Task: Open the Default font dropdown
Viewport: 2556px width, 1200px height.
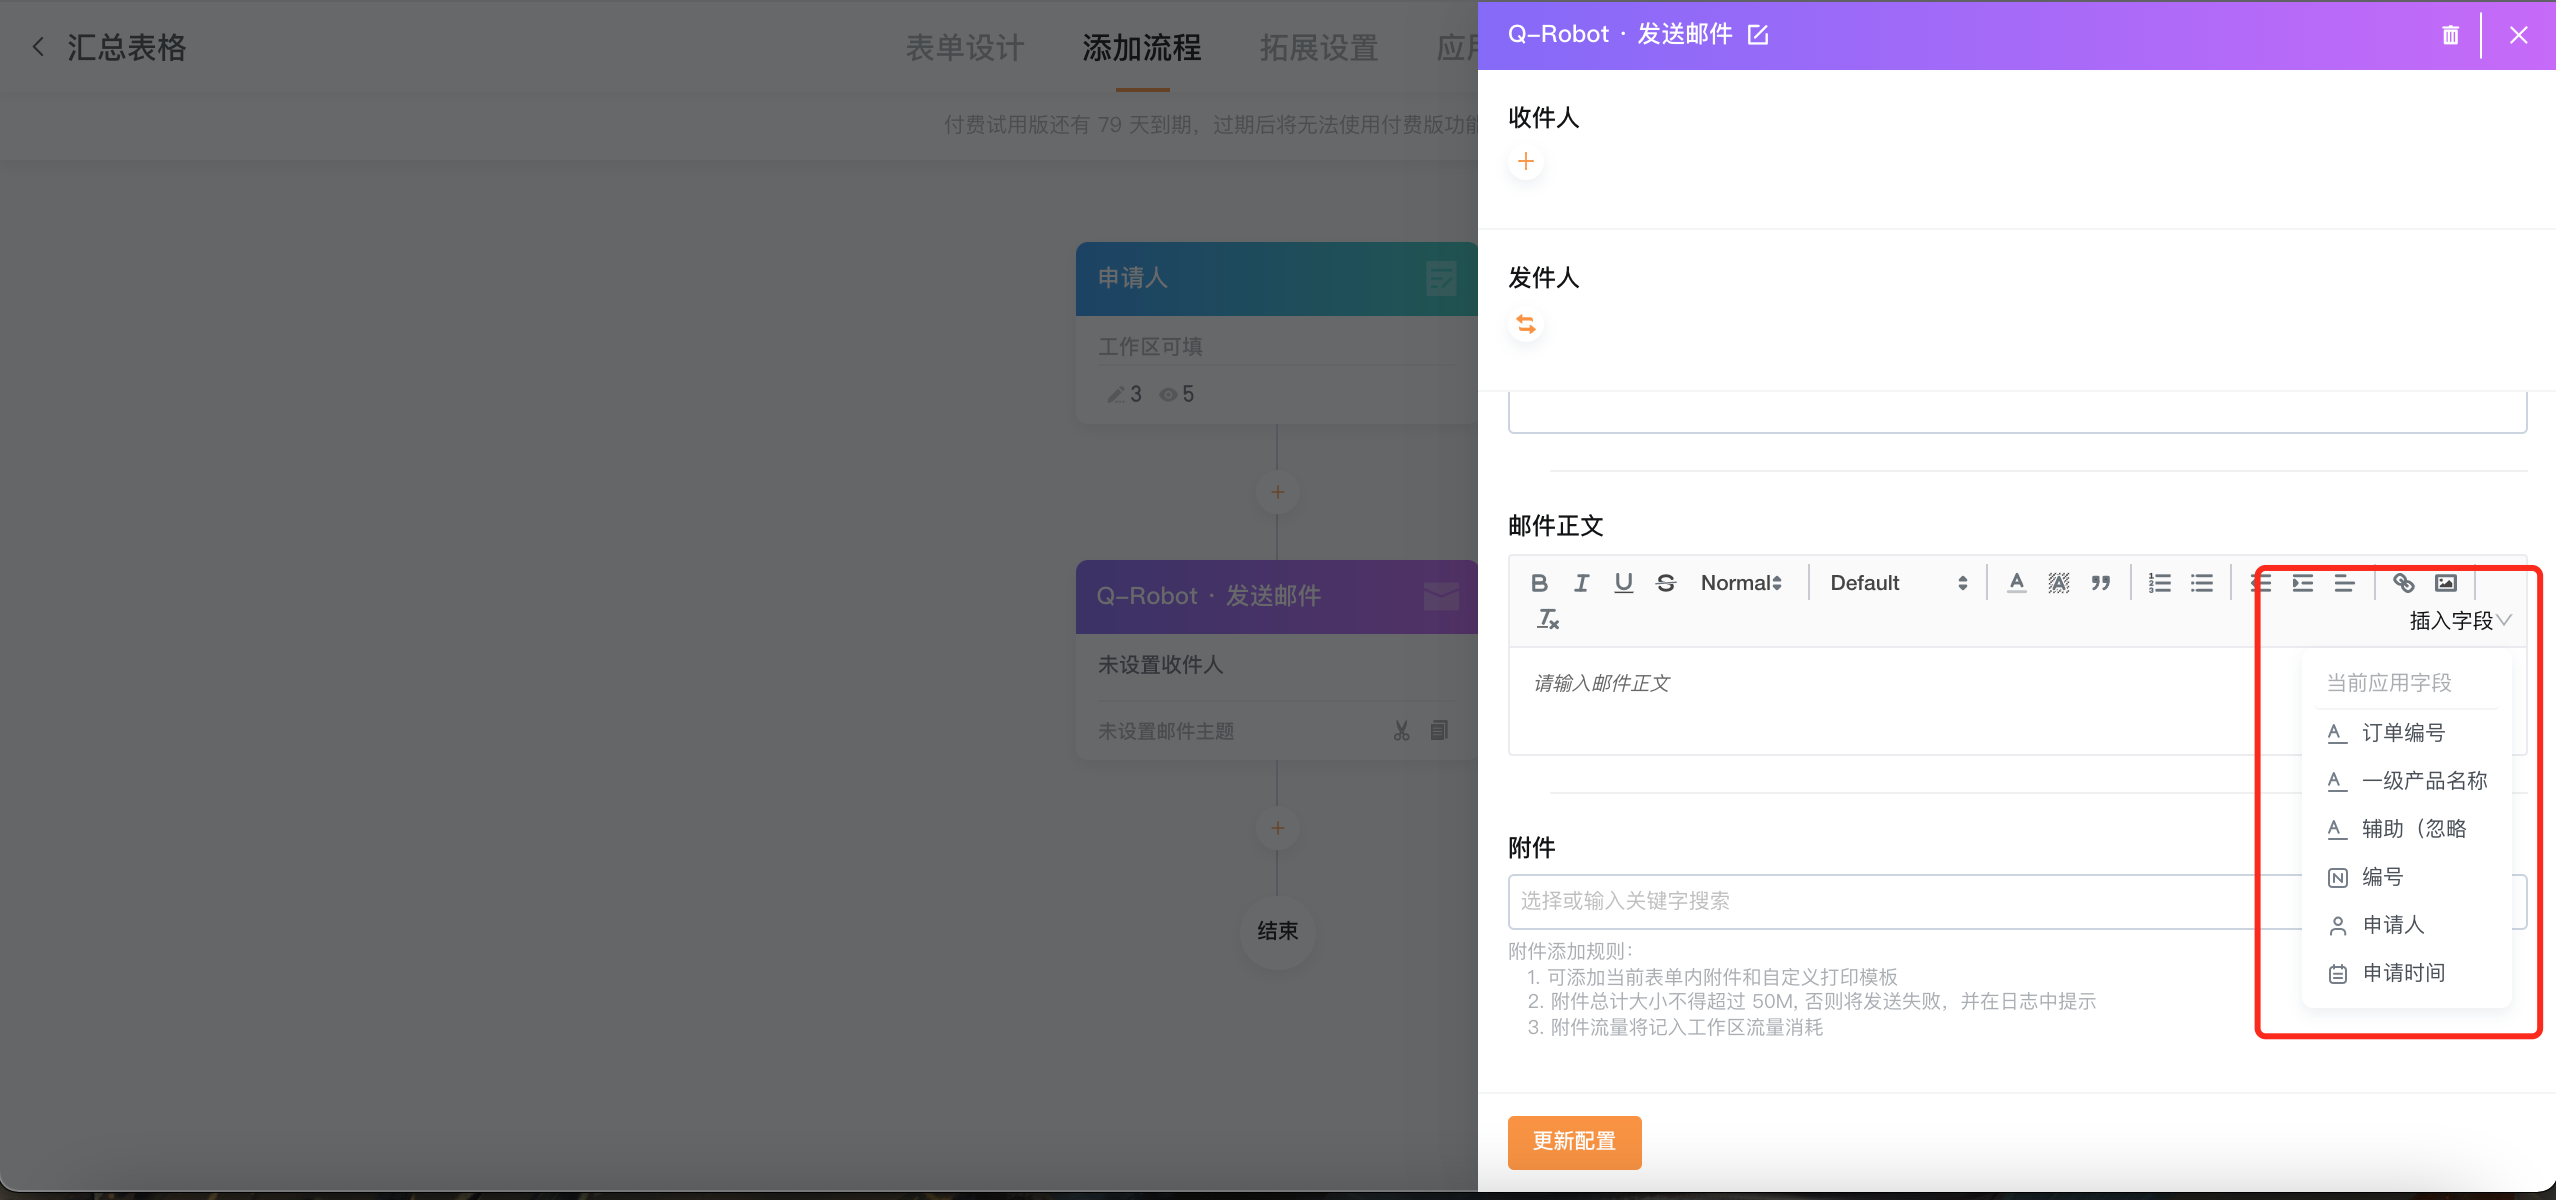Action: coord(1898,583)
